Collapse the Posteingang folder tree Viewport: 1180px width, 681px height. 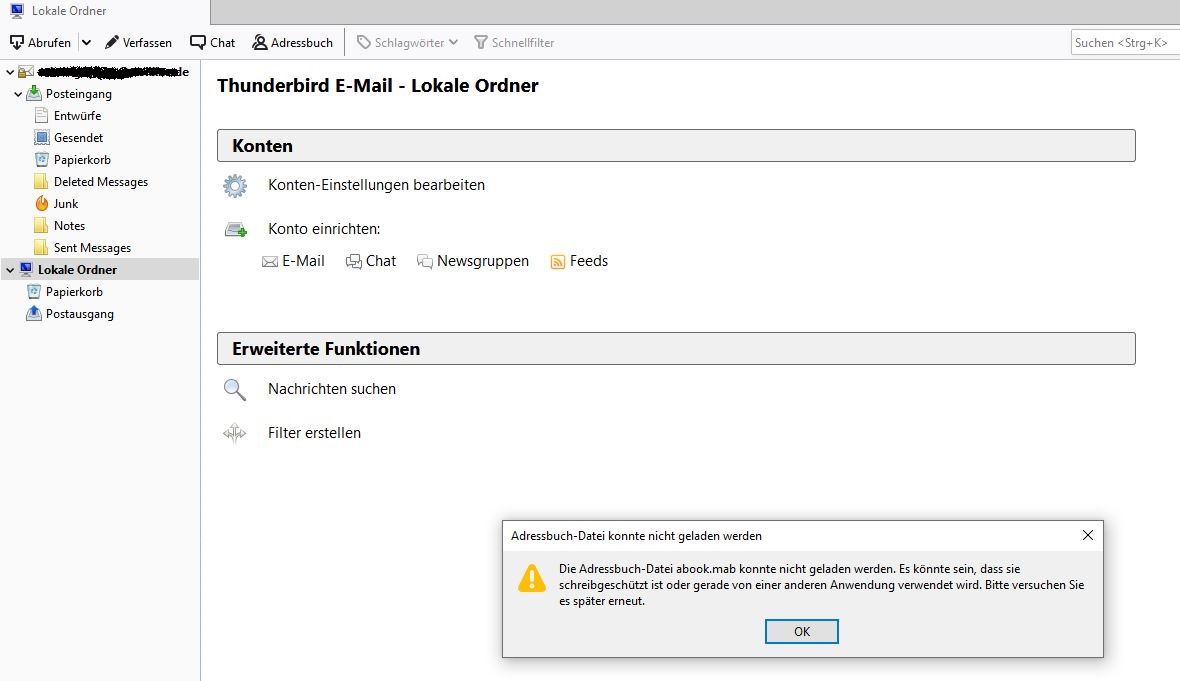coord(18,94)
